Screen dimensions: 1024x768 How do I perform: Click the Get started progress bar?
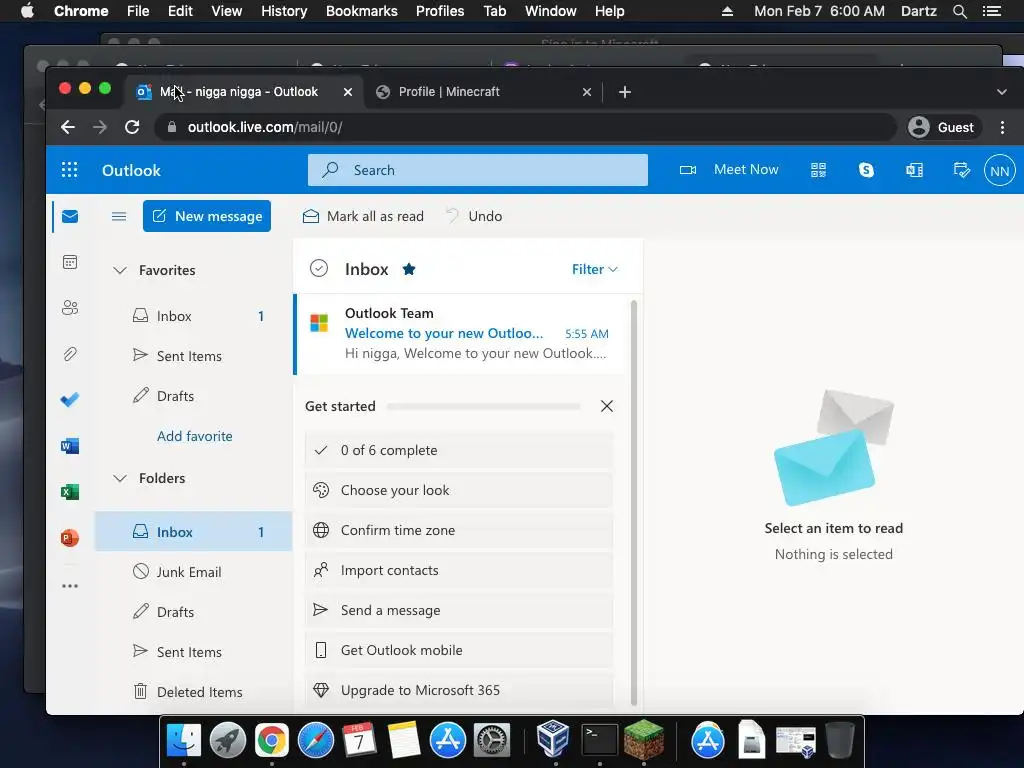point(484,406)
